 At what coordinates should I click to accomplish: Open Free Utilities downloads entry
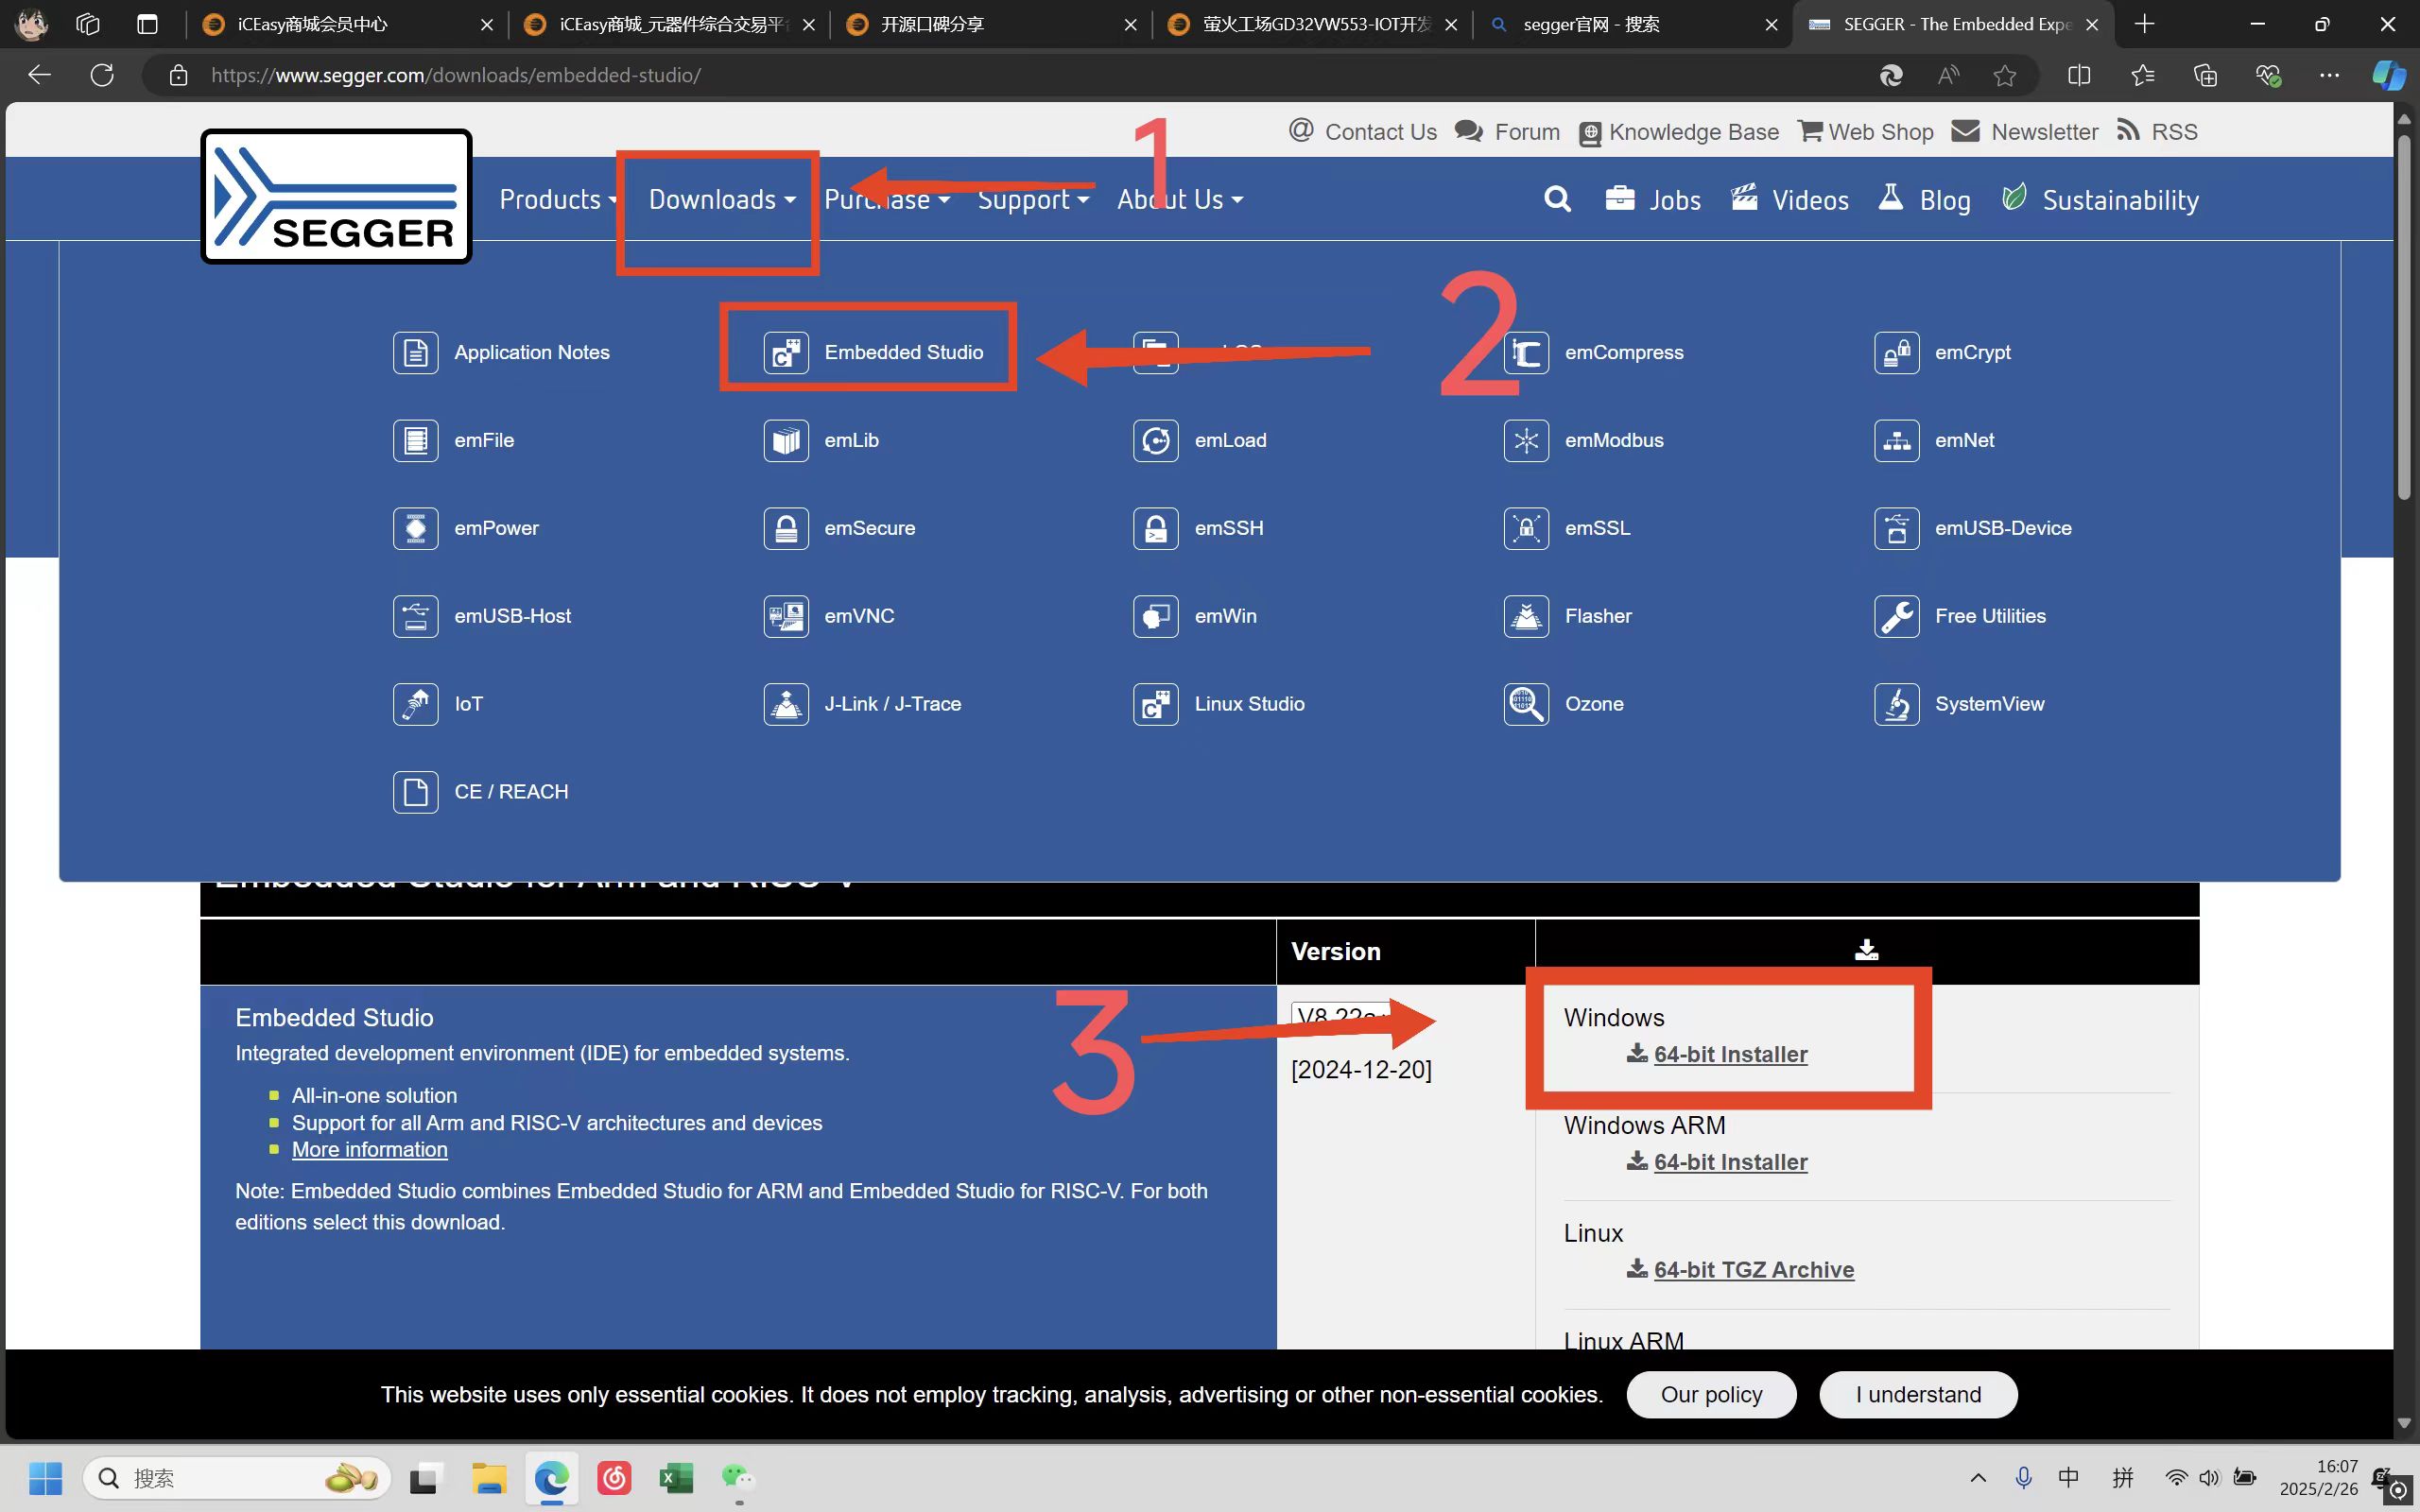click(x=1989, y=616)
